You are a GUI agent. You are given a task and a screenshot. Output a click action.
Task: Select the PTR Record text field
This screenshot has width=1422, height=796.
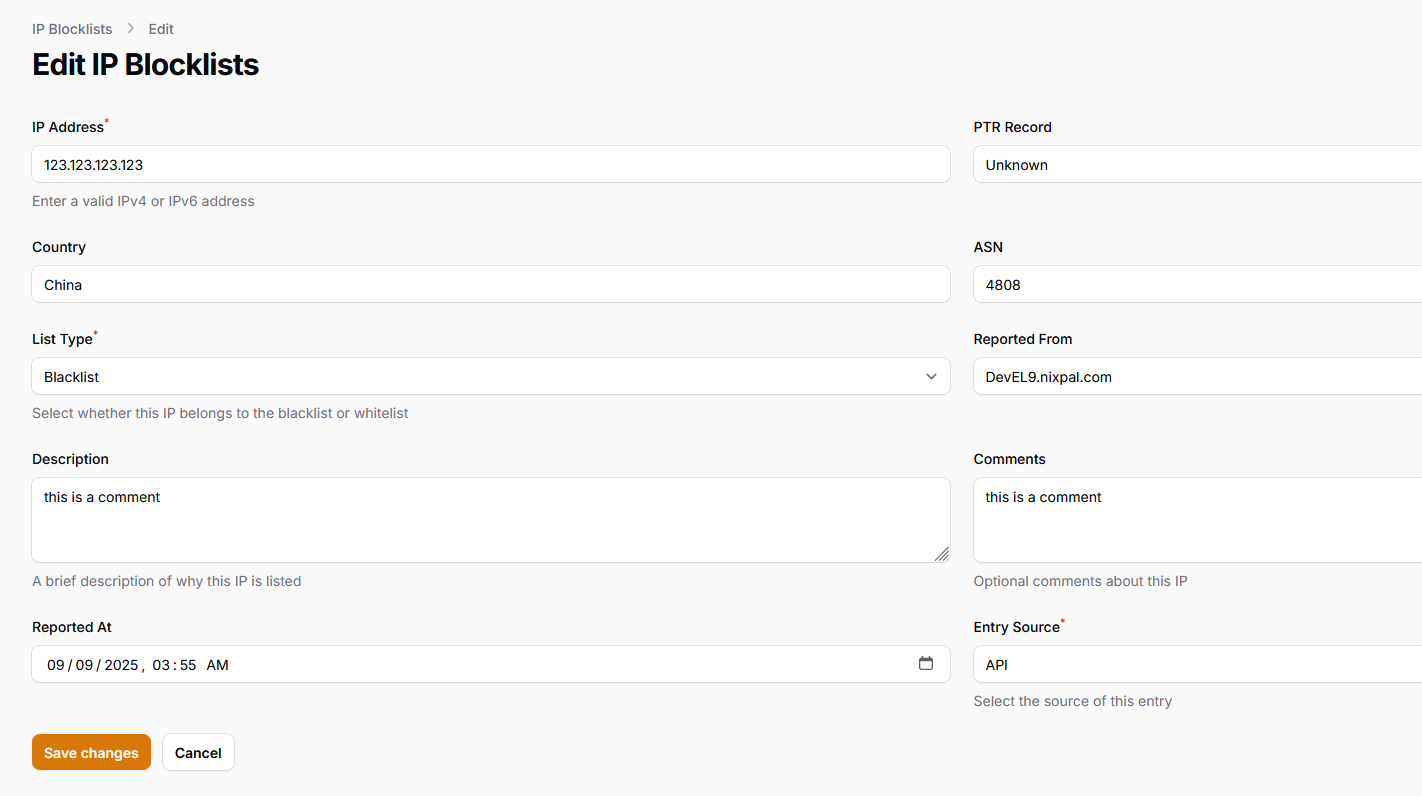[1196, 165]
